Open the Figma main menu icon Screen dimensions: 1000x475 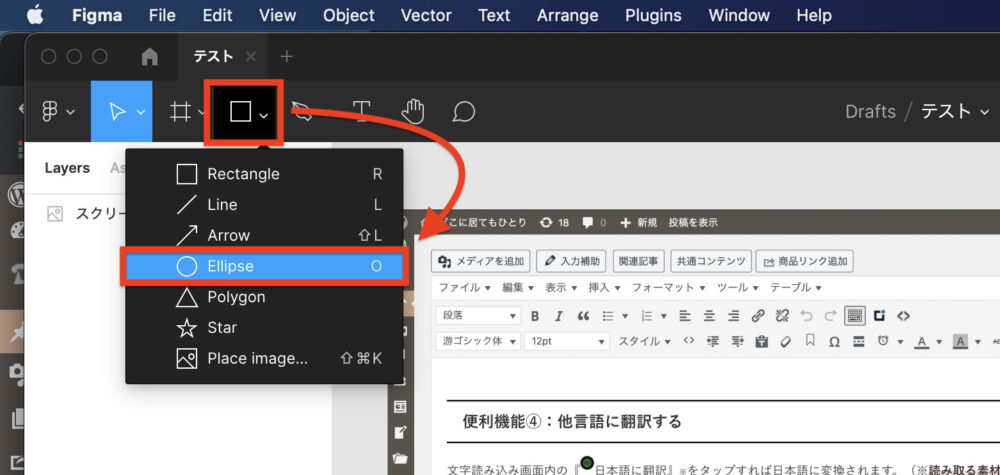pyautogui.click(x=50, y=112)
